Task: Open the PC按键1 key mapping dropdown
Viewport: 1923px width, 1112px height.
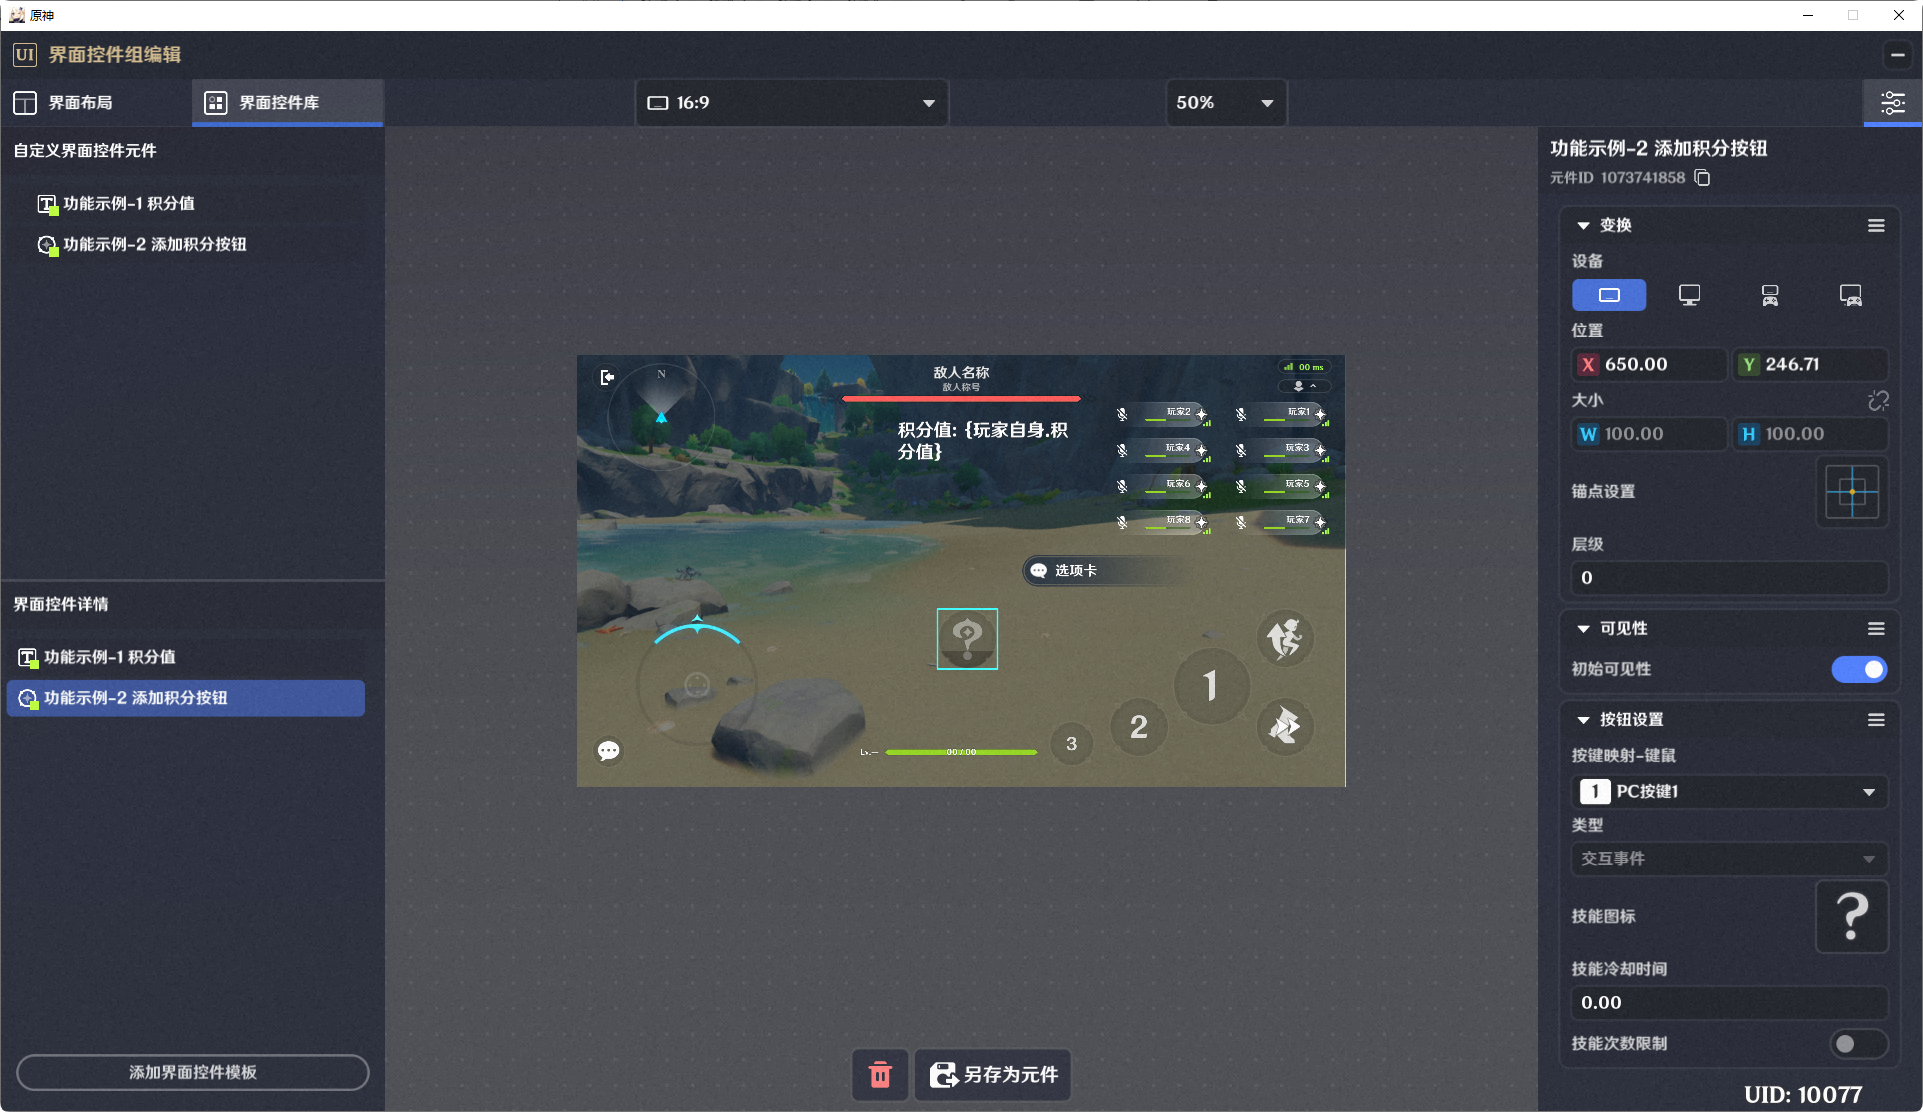Action: coord(1729,792)
